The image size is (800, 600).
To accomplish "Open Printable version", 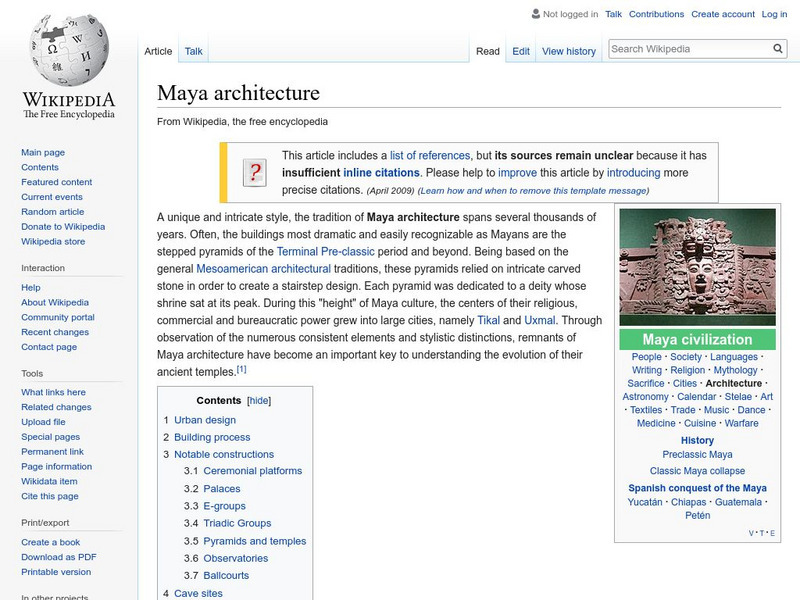I will click(x=56, y=571).
